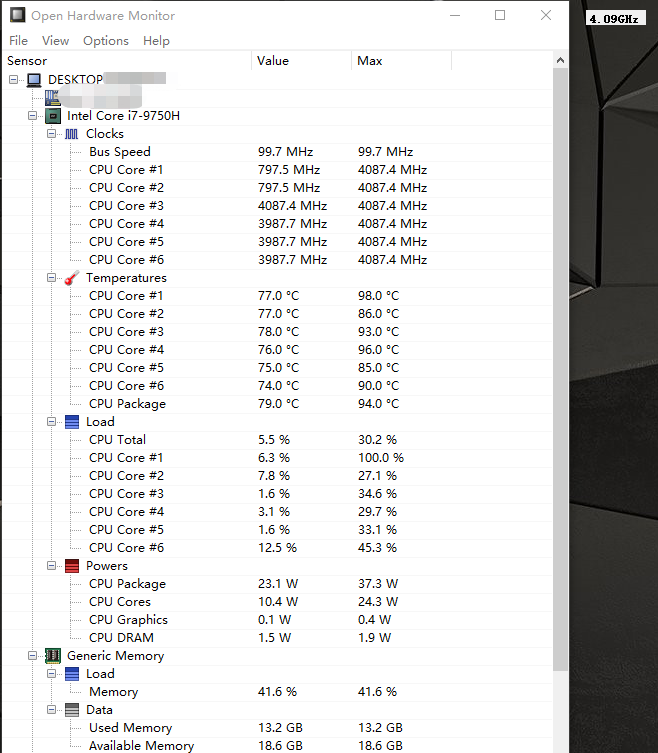Collapse the Clocks group
Screen dimensions: 658x753
click(51, 134)
